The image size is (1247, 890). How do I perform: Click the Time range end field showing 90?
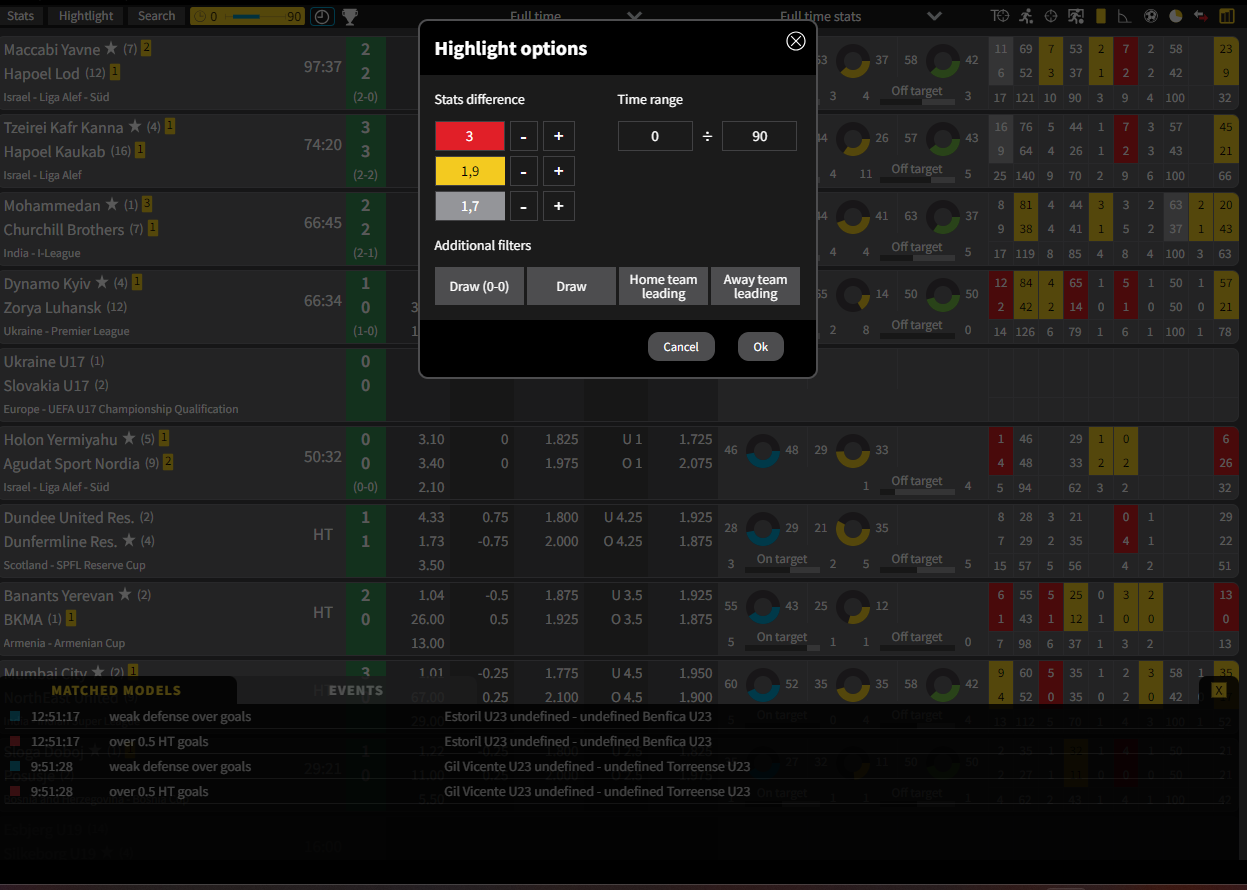point(759,136)
